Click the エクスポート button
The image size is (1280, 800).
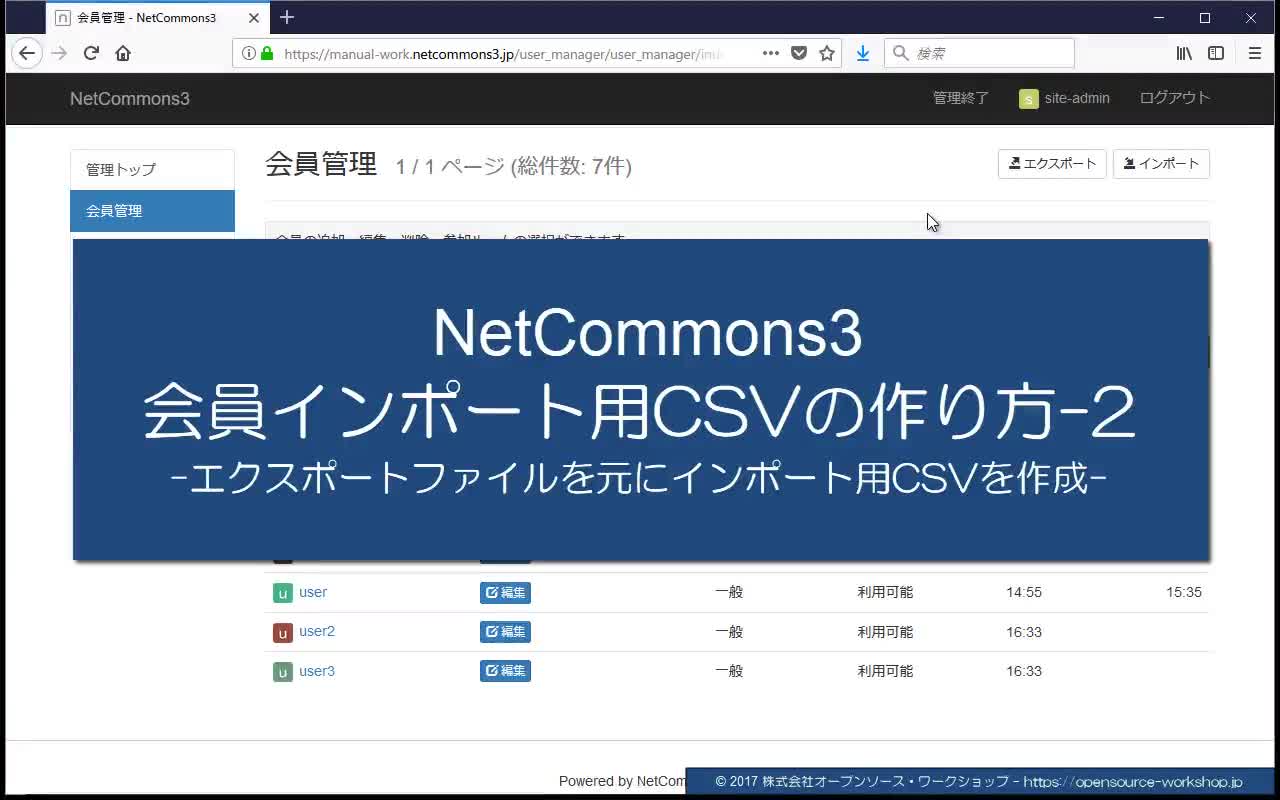tap(1052, 164)
